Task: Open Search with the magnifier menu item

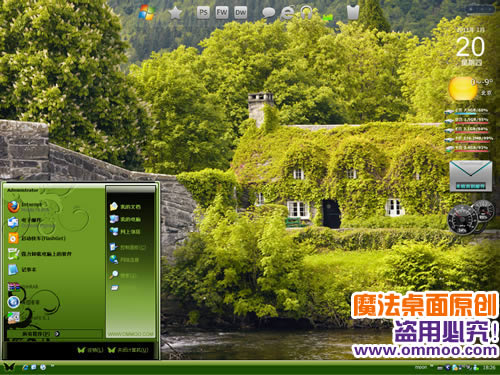Action: [x=123, y=275]
